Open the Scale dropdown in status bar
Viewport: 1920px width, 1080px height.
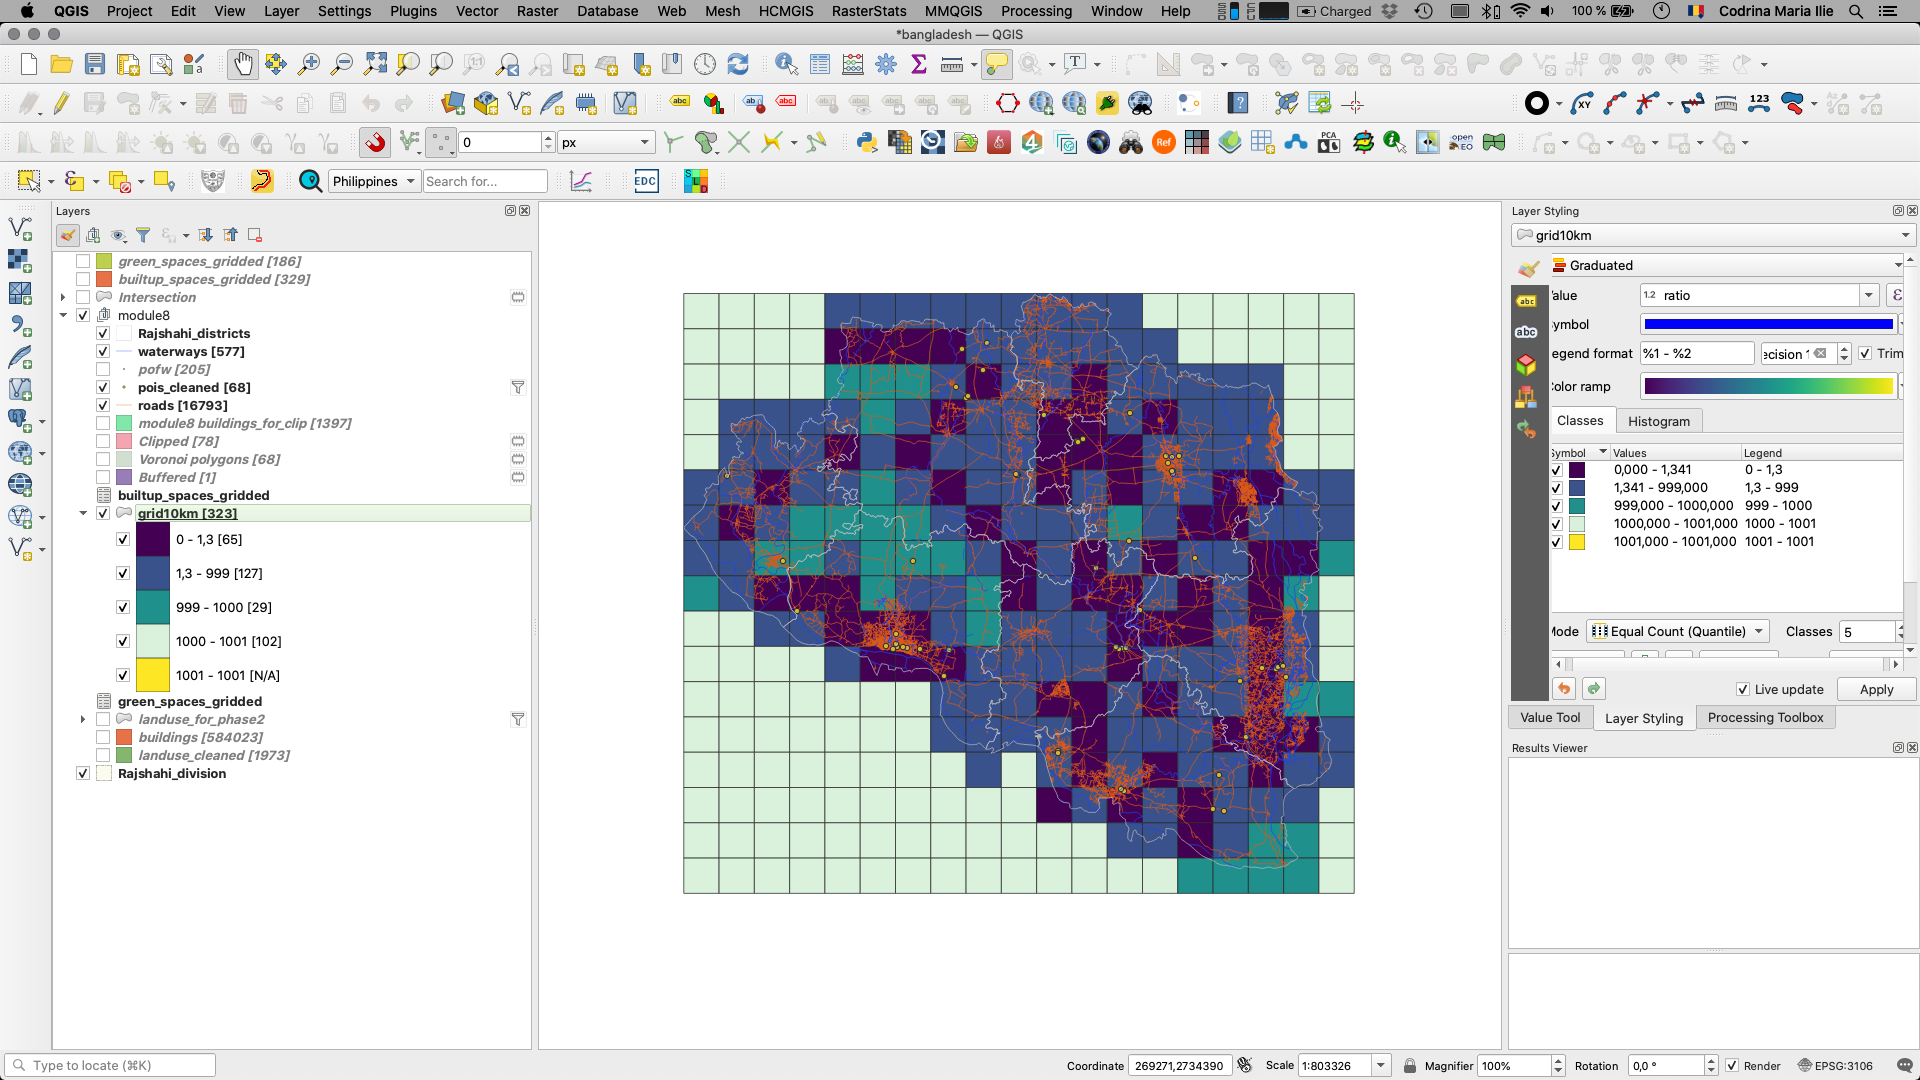[1381, 1066]
